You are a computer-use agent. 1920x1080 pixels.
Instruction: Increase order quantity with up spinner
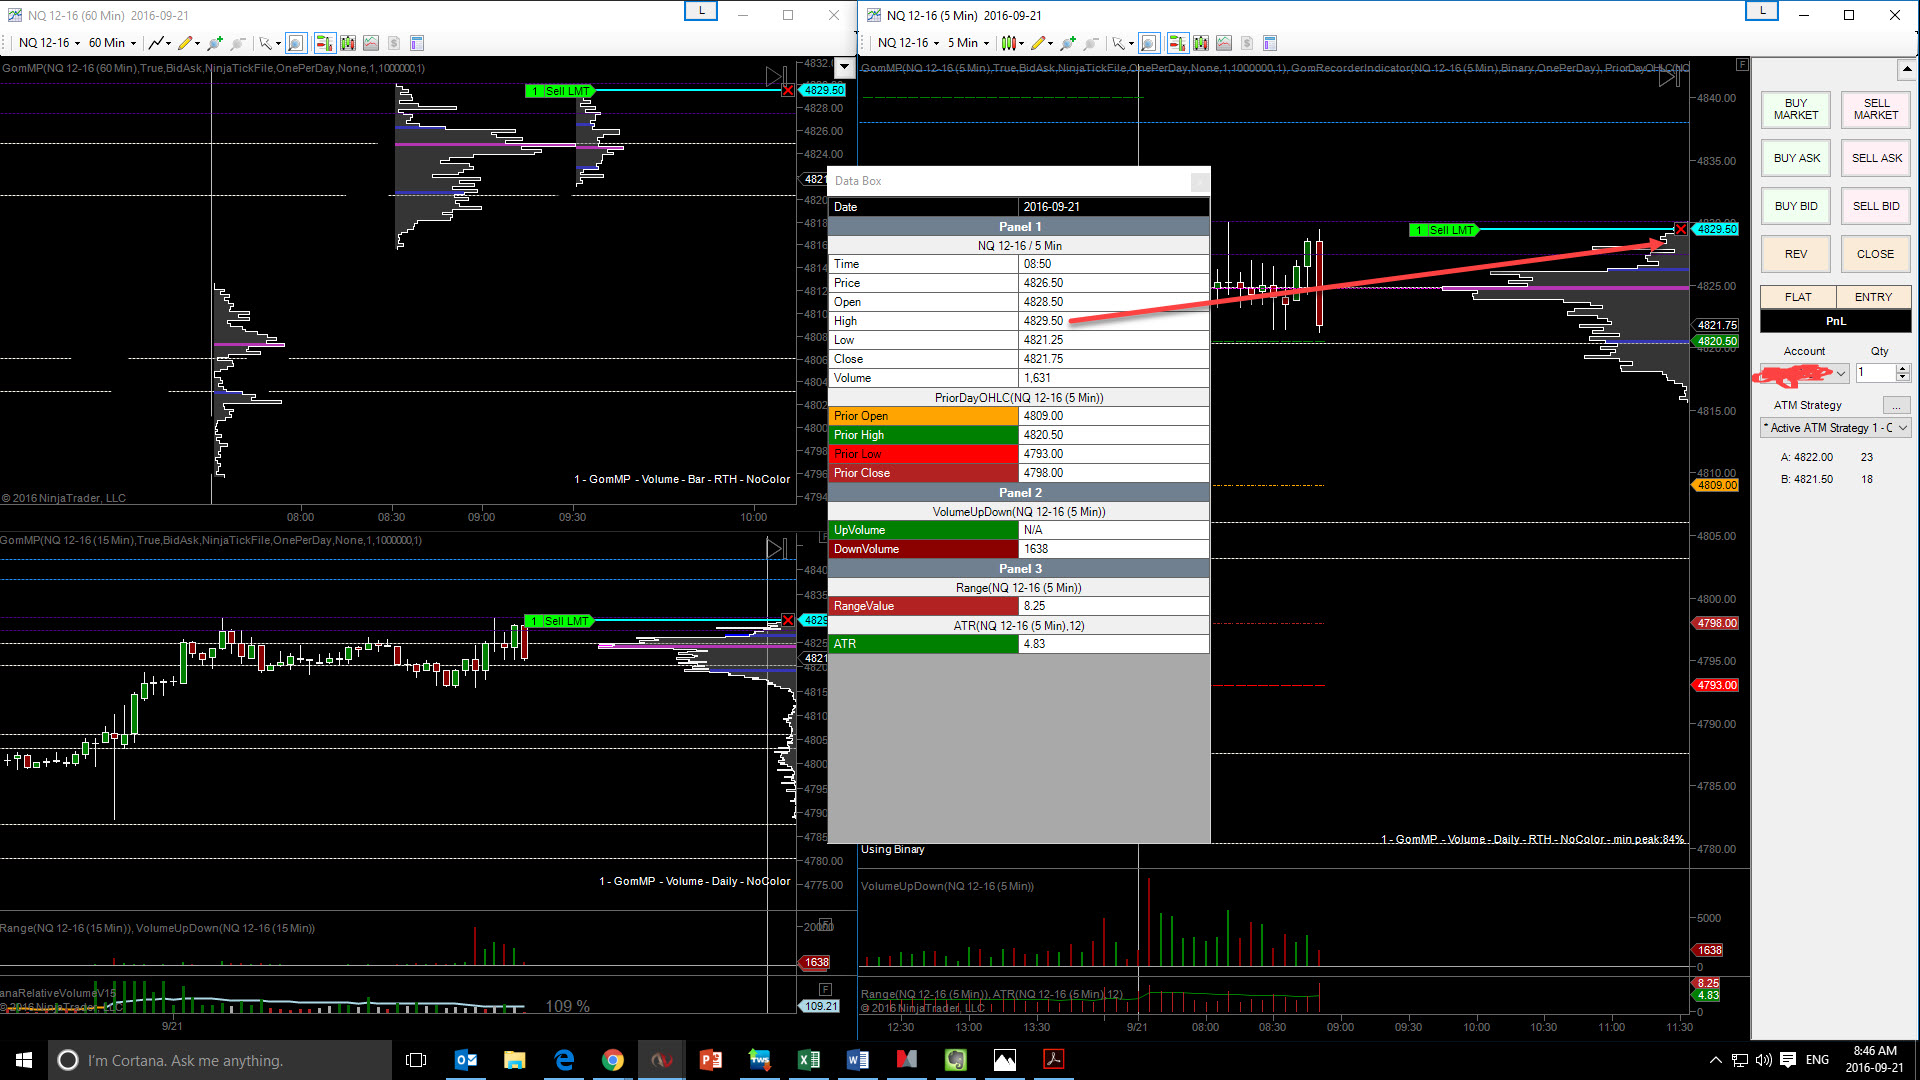(x=1903, y=368)
